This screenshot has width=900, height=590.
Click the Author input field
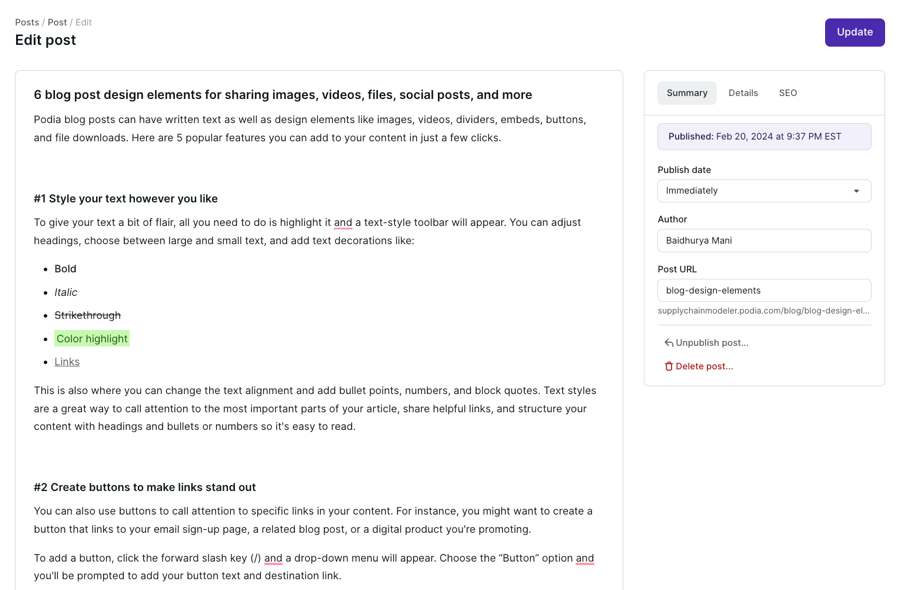tap(764, 241)
